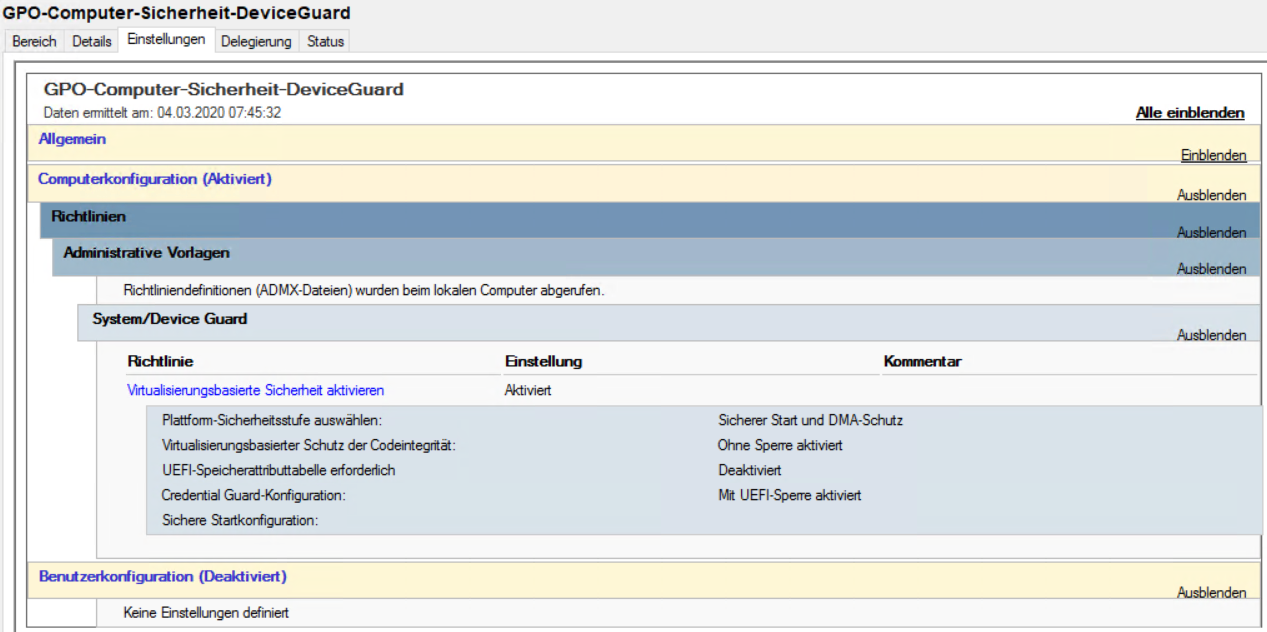This screenshot has height=632, width=1267.
Task: Collapse Computerkonfiguration section via Ausblenden
Action: [x=1211, y=195]
